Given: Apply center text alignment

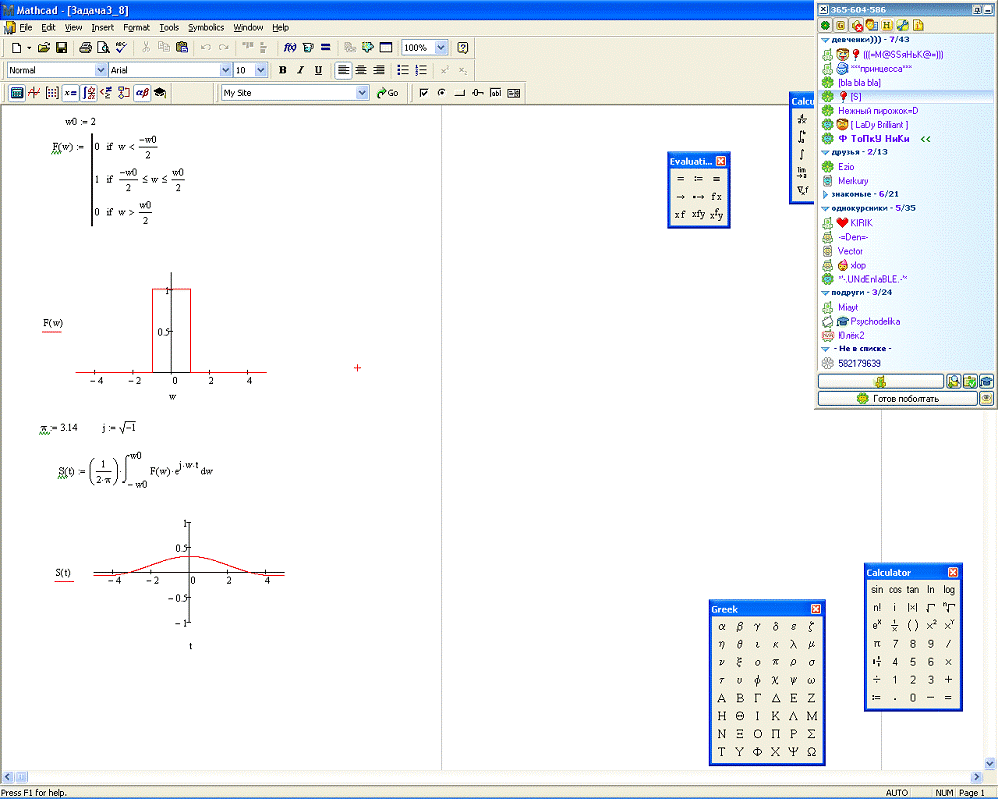Looking at the screenshot, I should coord(361,70).
